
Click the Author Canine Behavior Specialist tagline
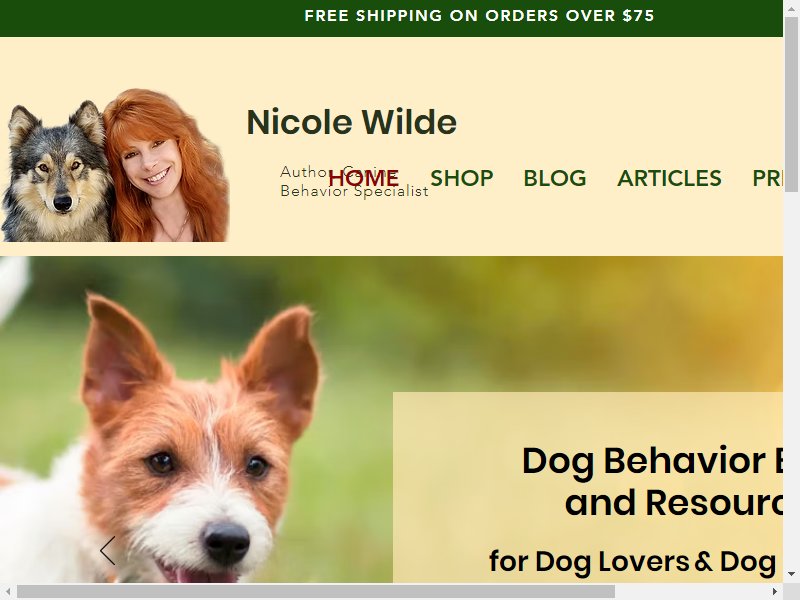tap(354, 181)
